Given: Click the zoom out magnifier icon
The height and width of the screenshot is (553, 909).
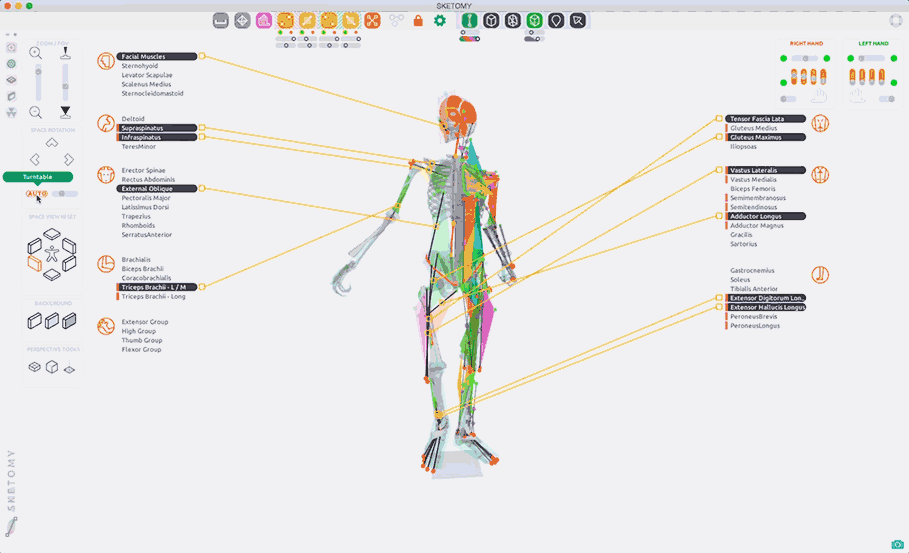Looking at the screenshot, I should [36, 112].
